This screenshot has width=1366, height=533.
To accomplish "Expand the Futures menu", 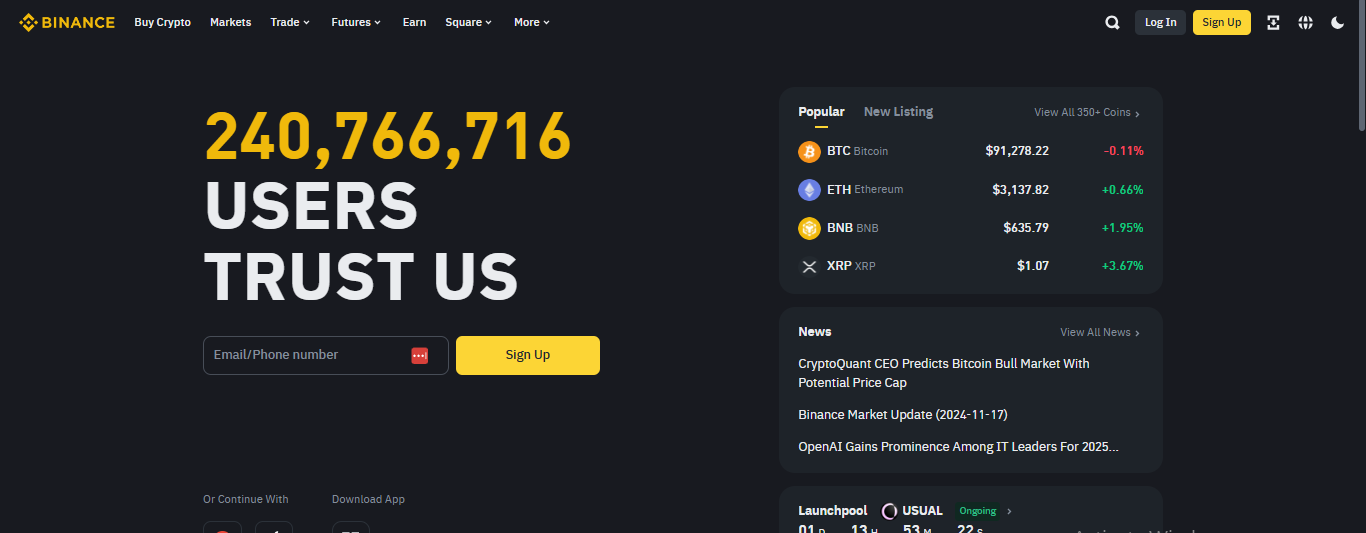I will 356,22.
